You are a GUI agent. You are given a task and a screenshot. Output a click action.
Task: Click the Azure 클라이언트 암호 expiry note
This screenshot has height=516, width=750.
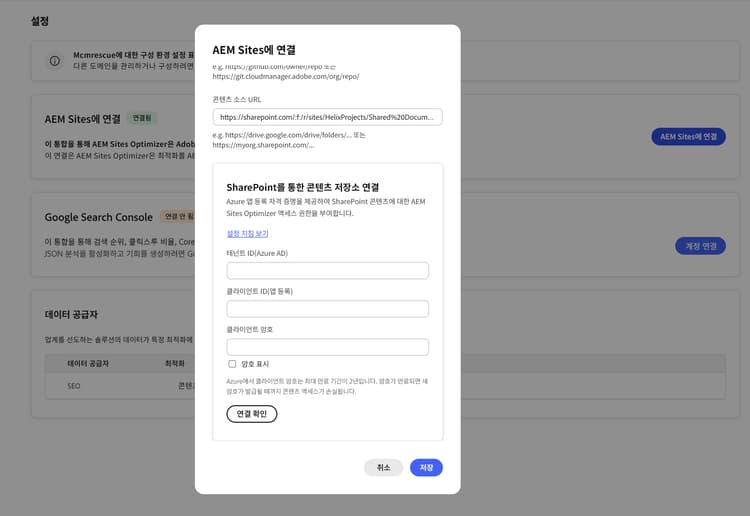(327, 386)
